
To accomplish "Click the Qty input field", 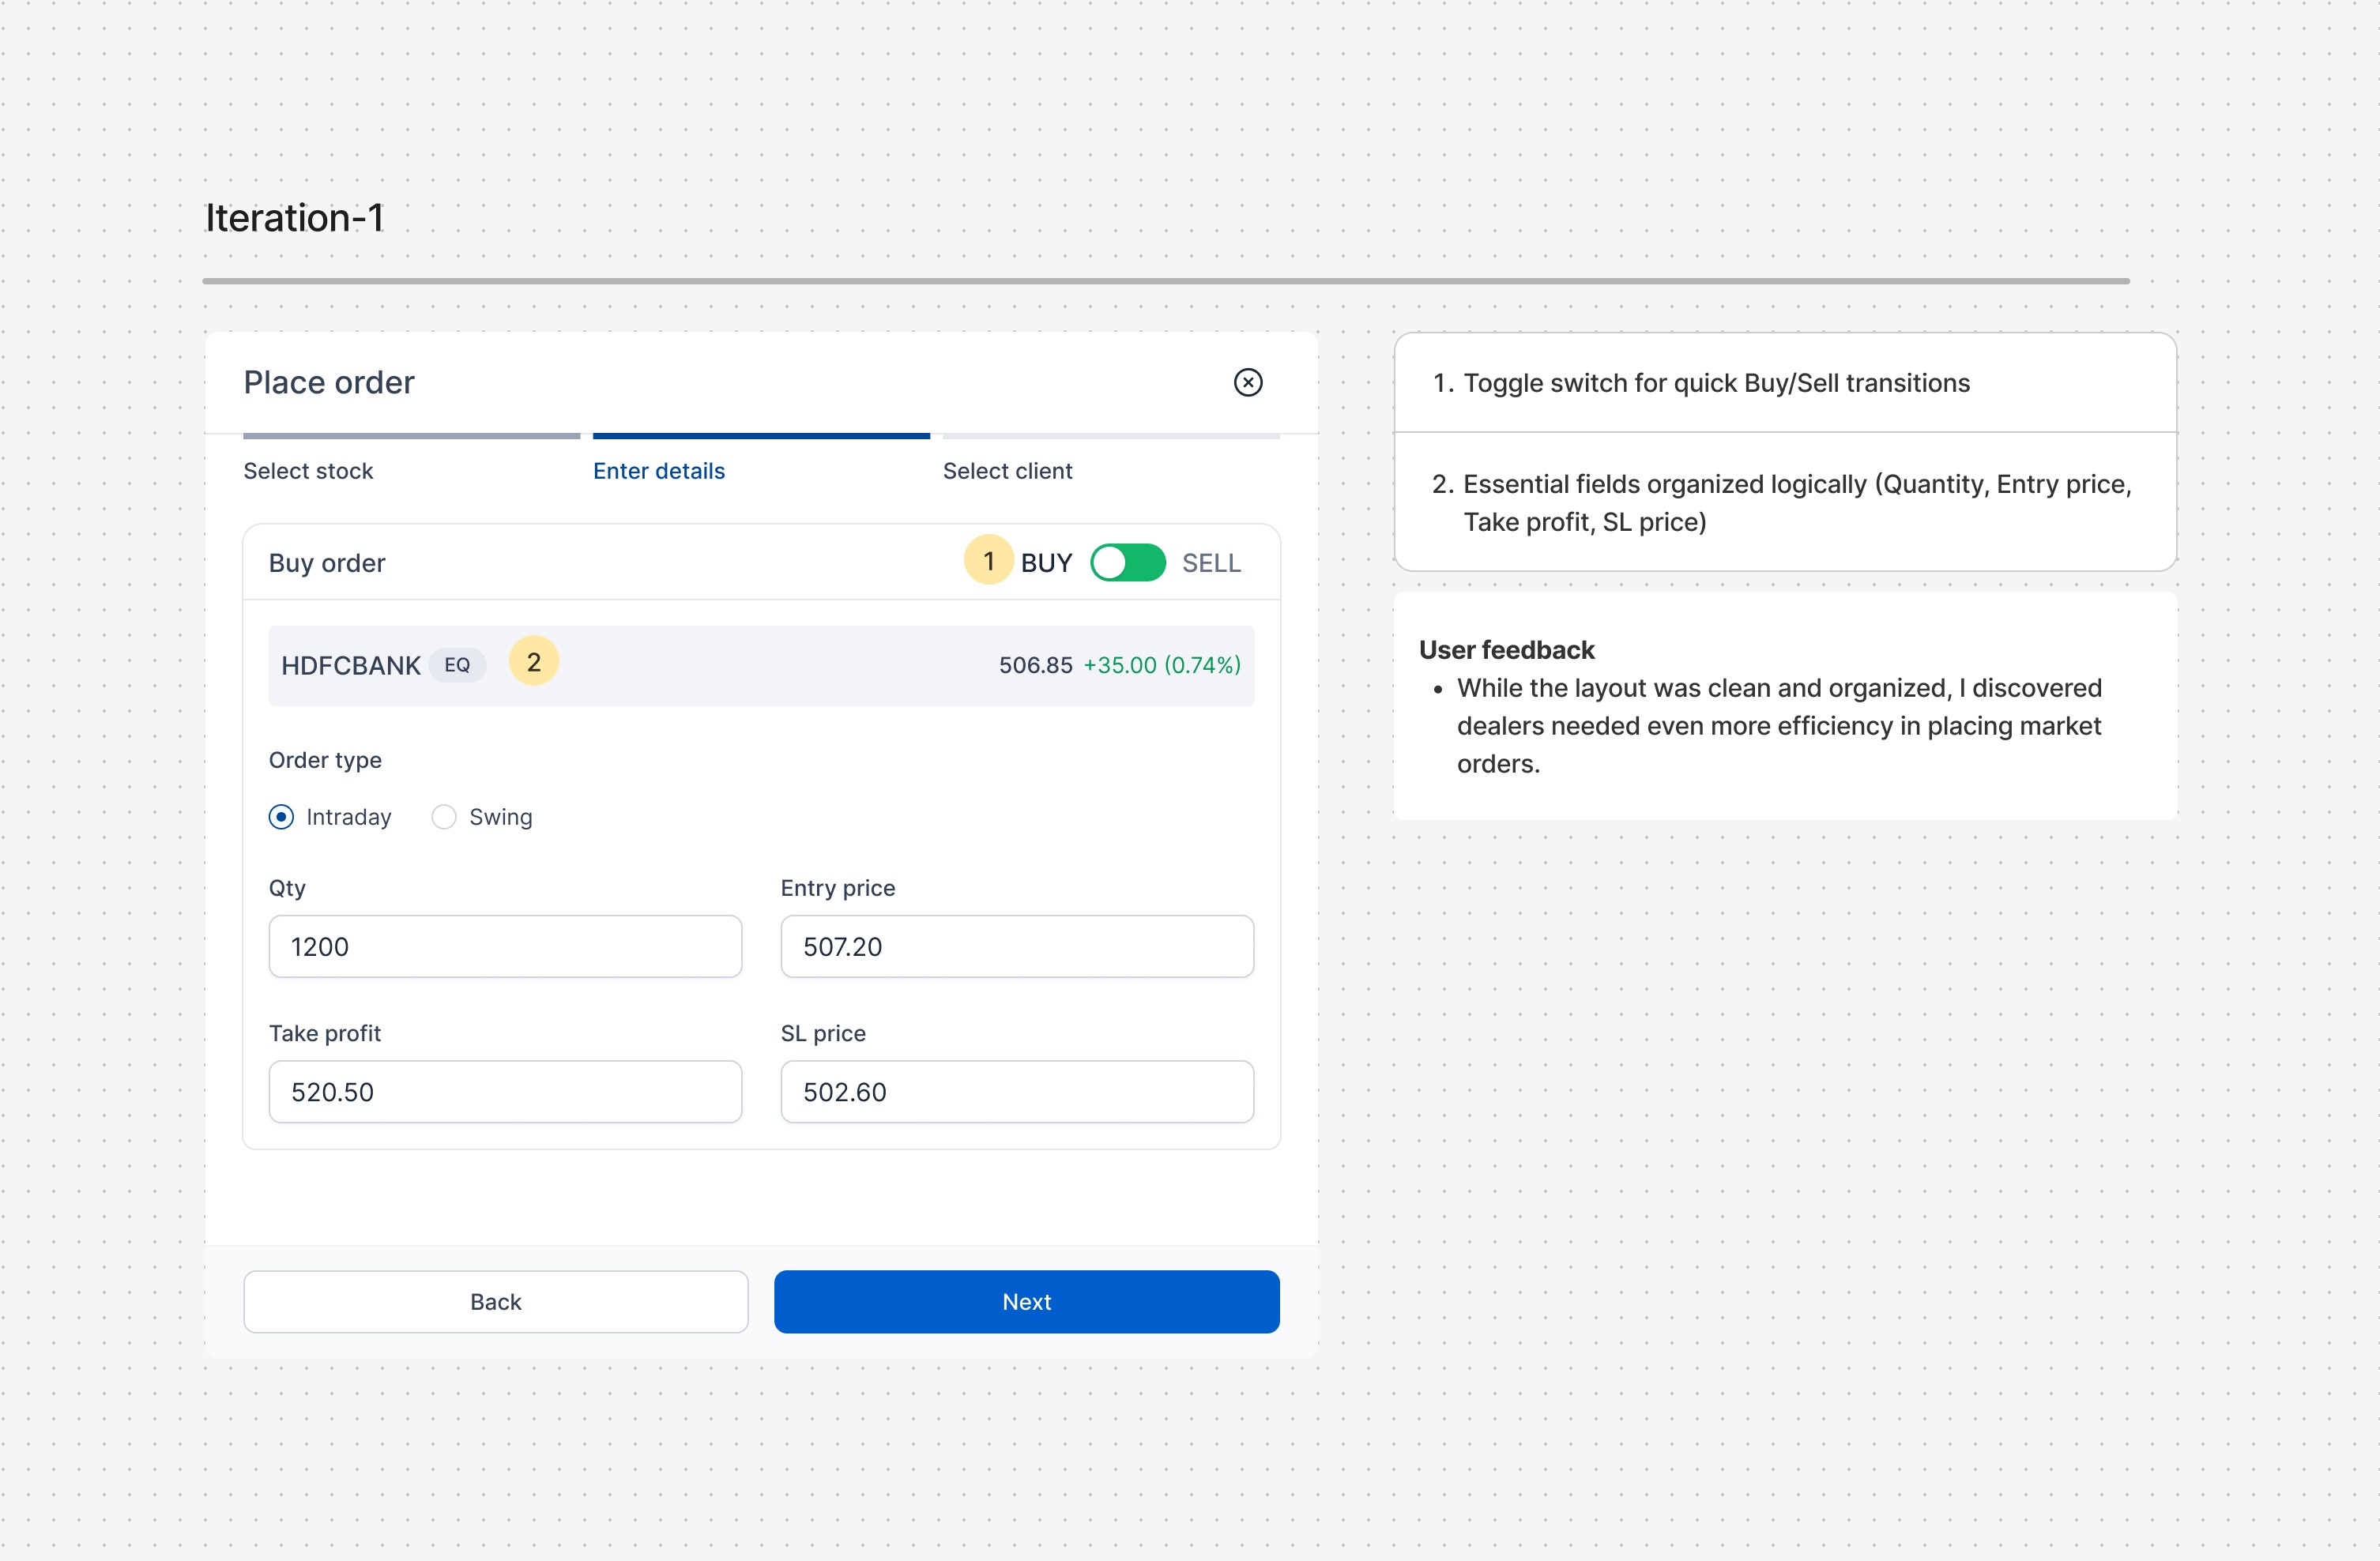I will pos(505,946).
